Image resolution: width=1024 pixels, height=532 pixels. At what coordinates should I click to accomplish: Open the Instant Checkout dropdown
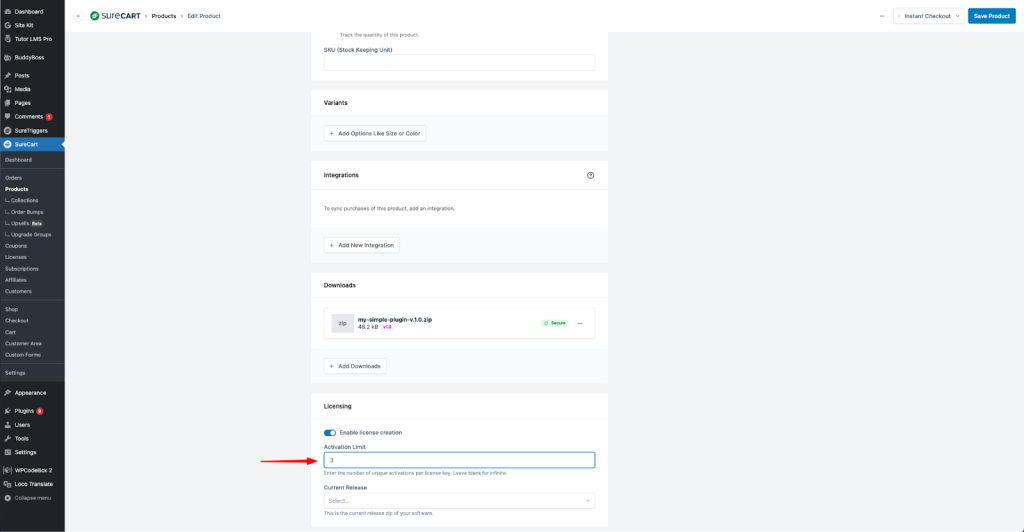929,16
